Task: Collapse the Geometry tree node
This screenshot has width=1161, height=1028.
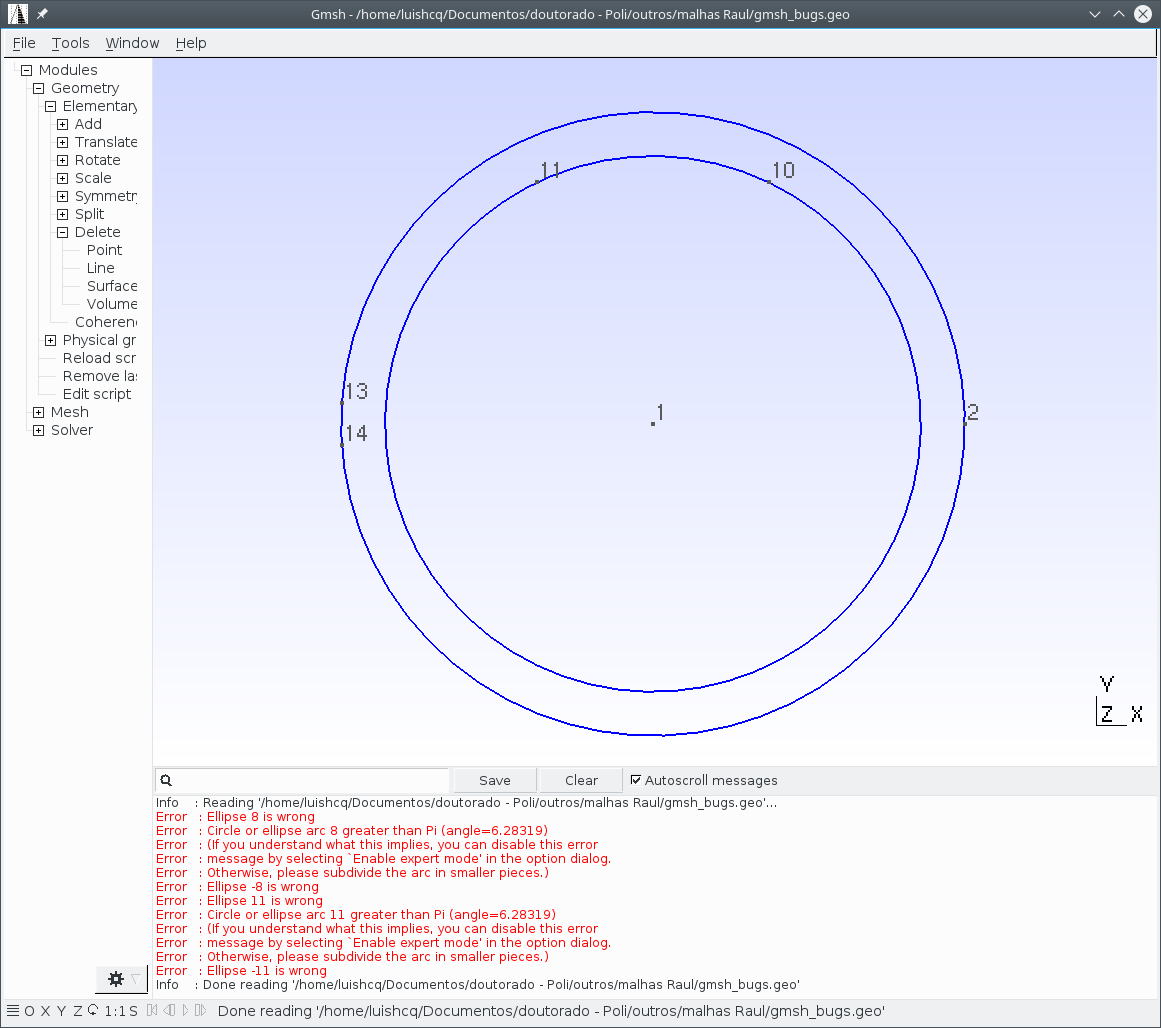Action: [39, 88]
